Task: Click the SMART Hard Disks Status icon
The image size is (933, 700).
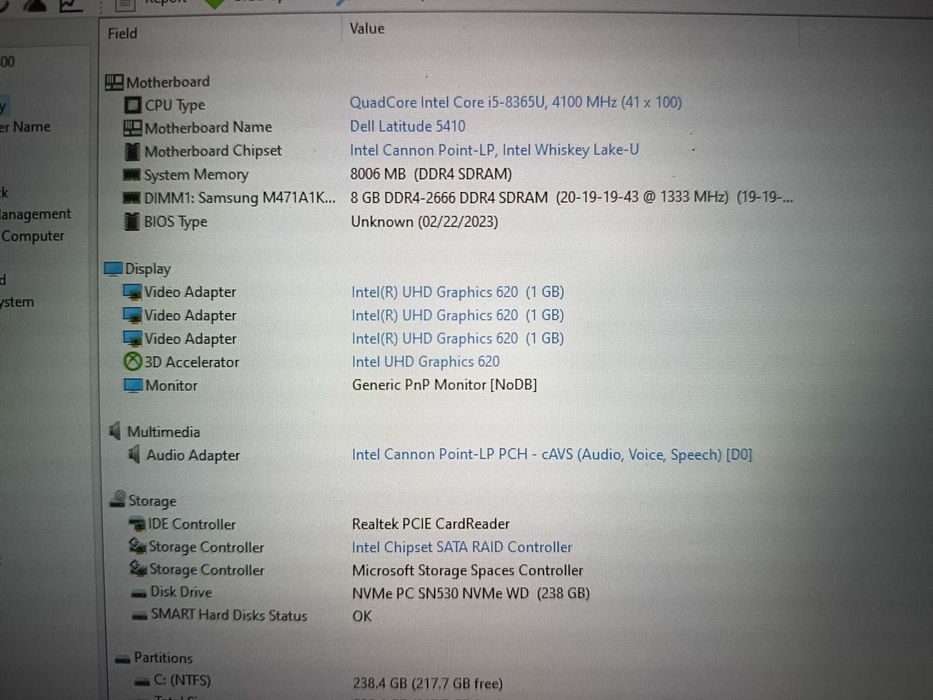Action: pyautogui.click(x=139, y=616)
